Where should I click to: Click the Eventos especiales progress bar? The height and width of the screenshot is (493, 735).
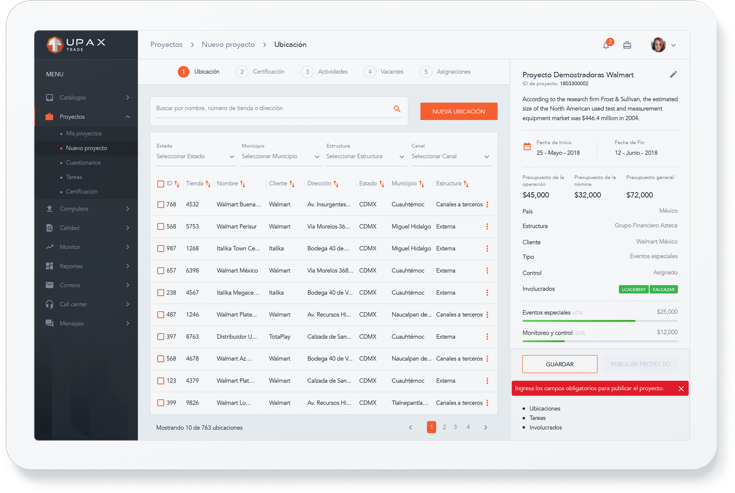pos(600,321)
